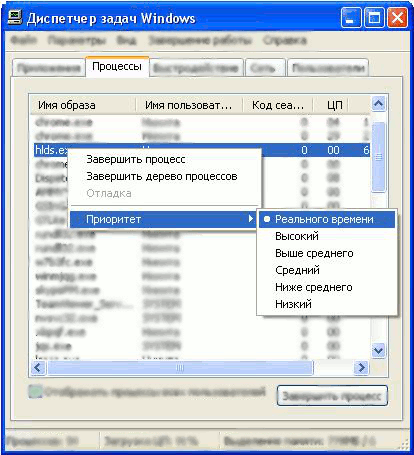Toggle the show all users' processes checkbox

pyautogui.click(x=35, y=392)
